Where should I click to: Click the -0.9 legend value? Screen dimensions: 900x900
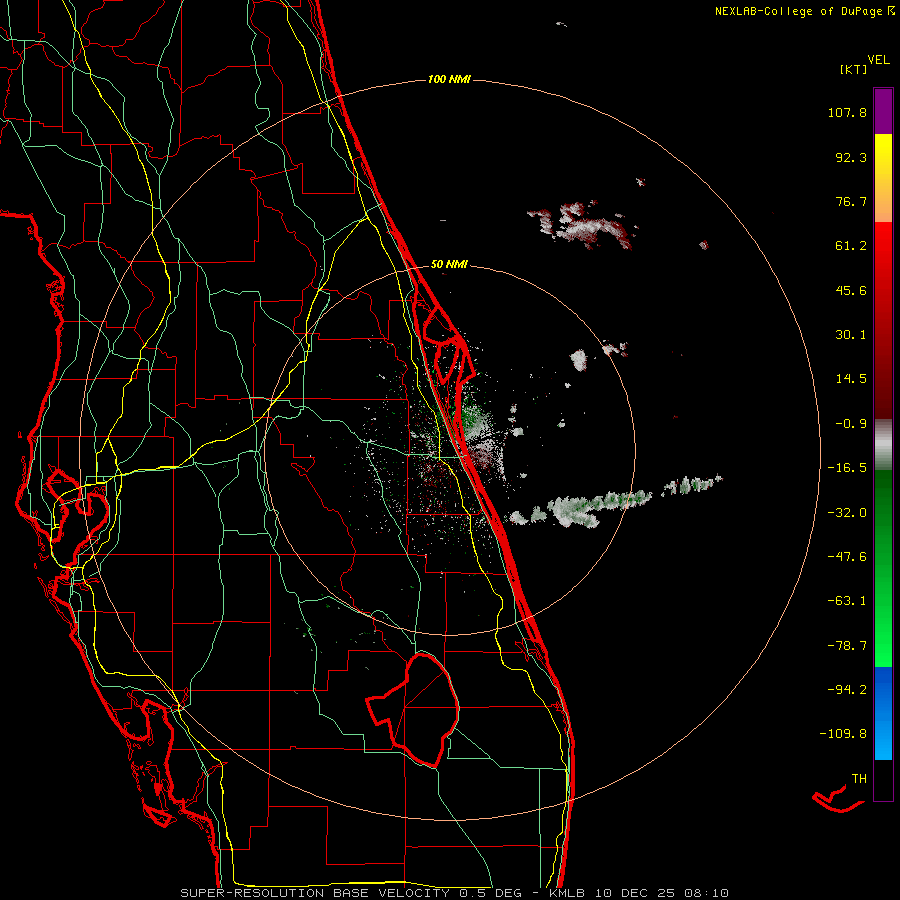[851, 424]
